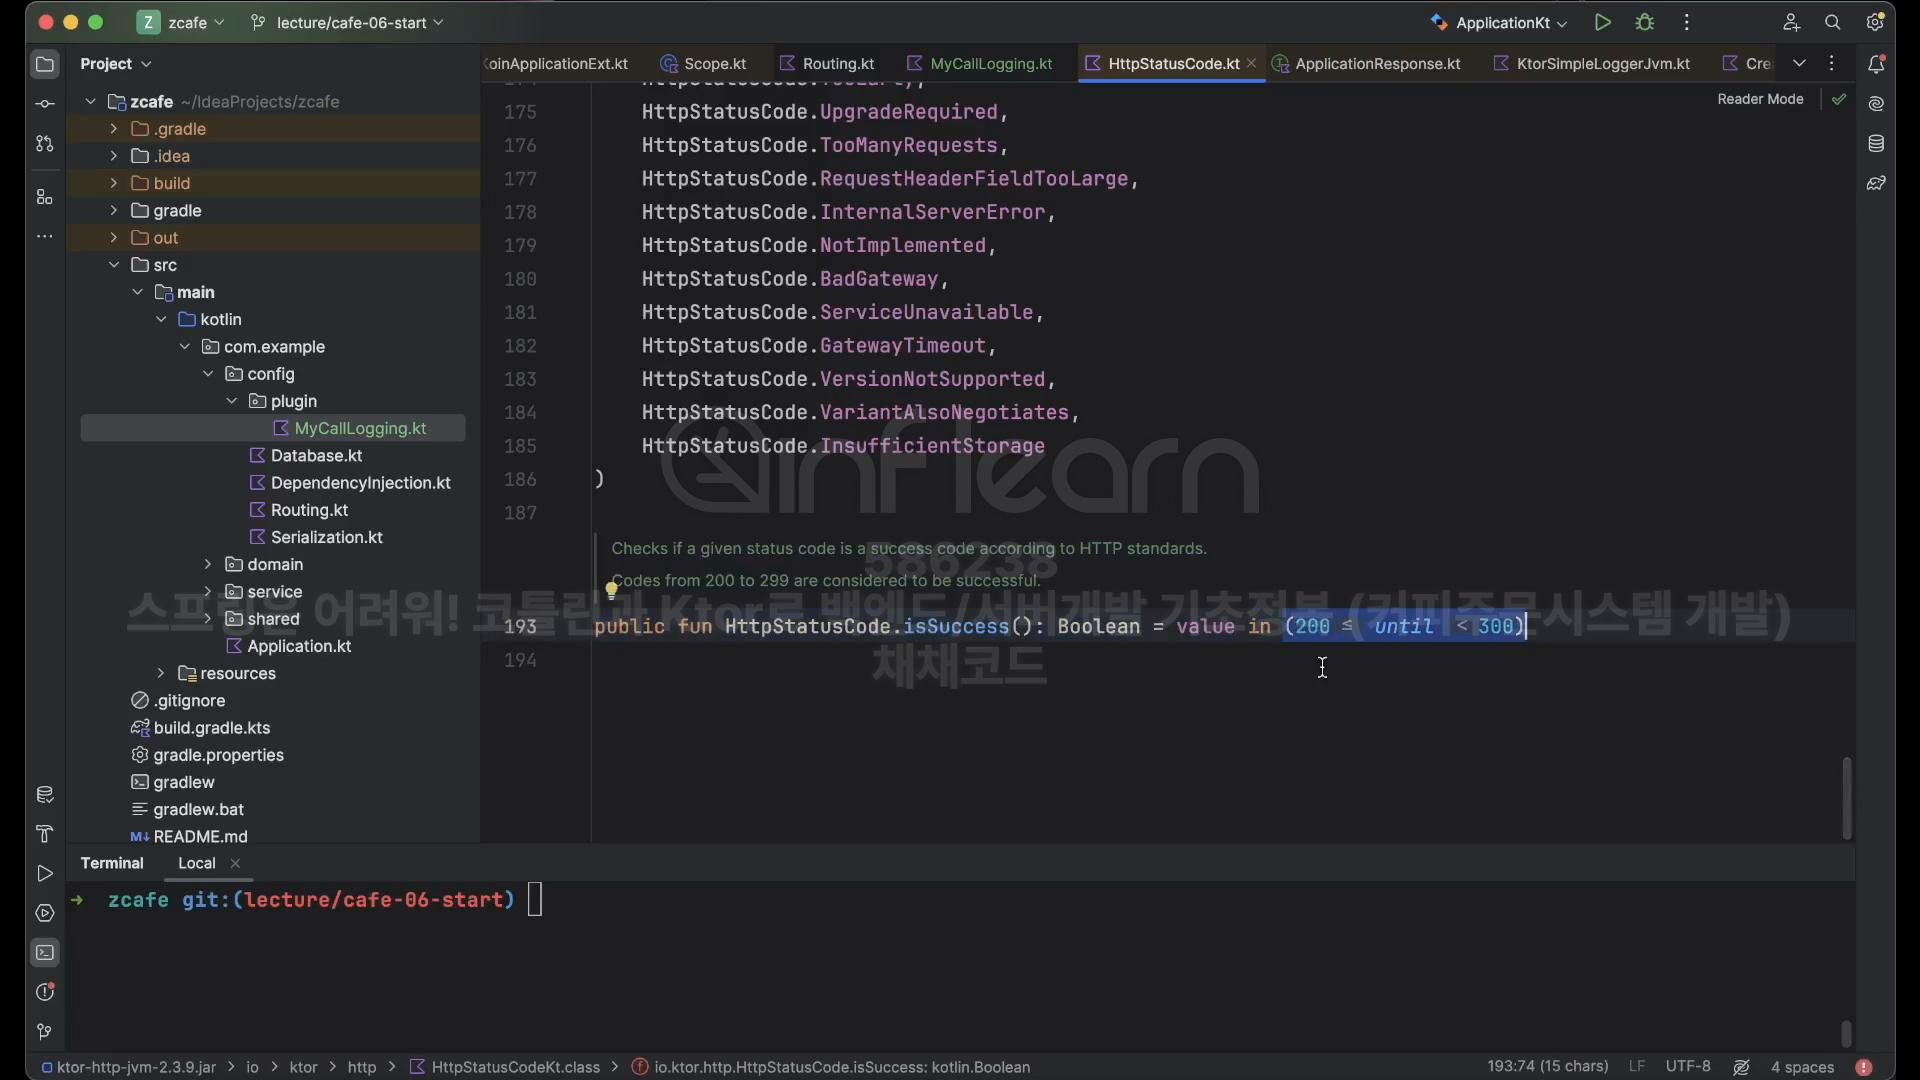1920x1080 pixels.
Task: Open the AI Assistant spiral icon
Action: click(1876, 104)
